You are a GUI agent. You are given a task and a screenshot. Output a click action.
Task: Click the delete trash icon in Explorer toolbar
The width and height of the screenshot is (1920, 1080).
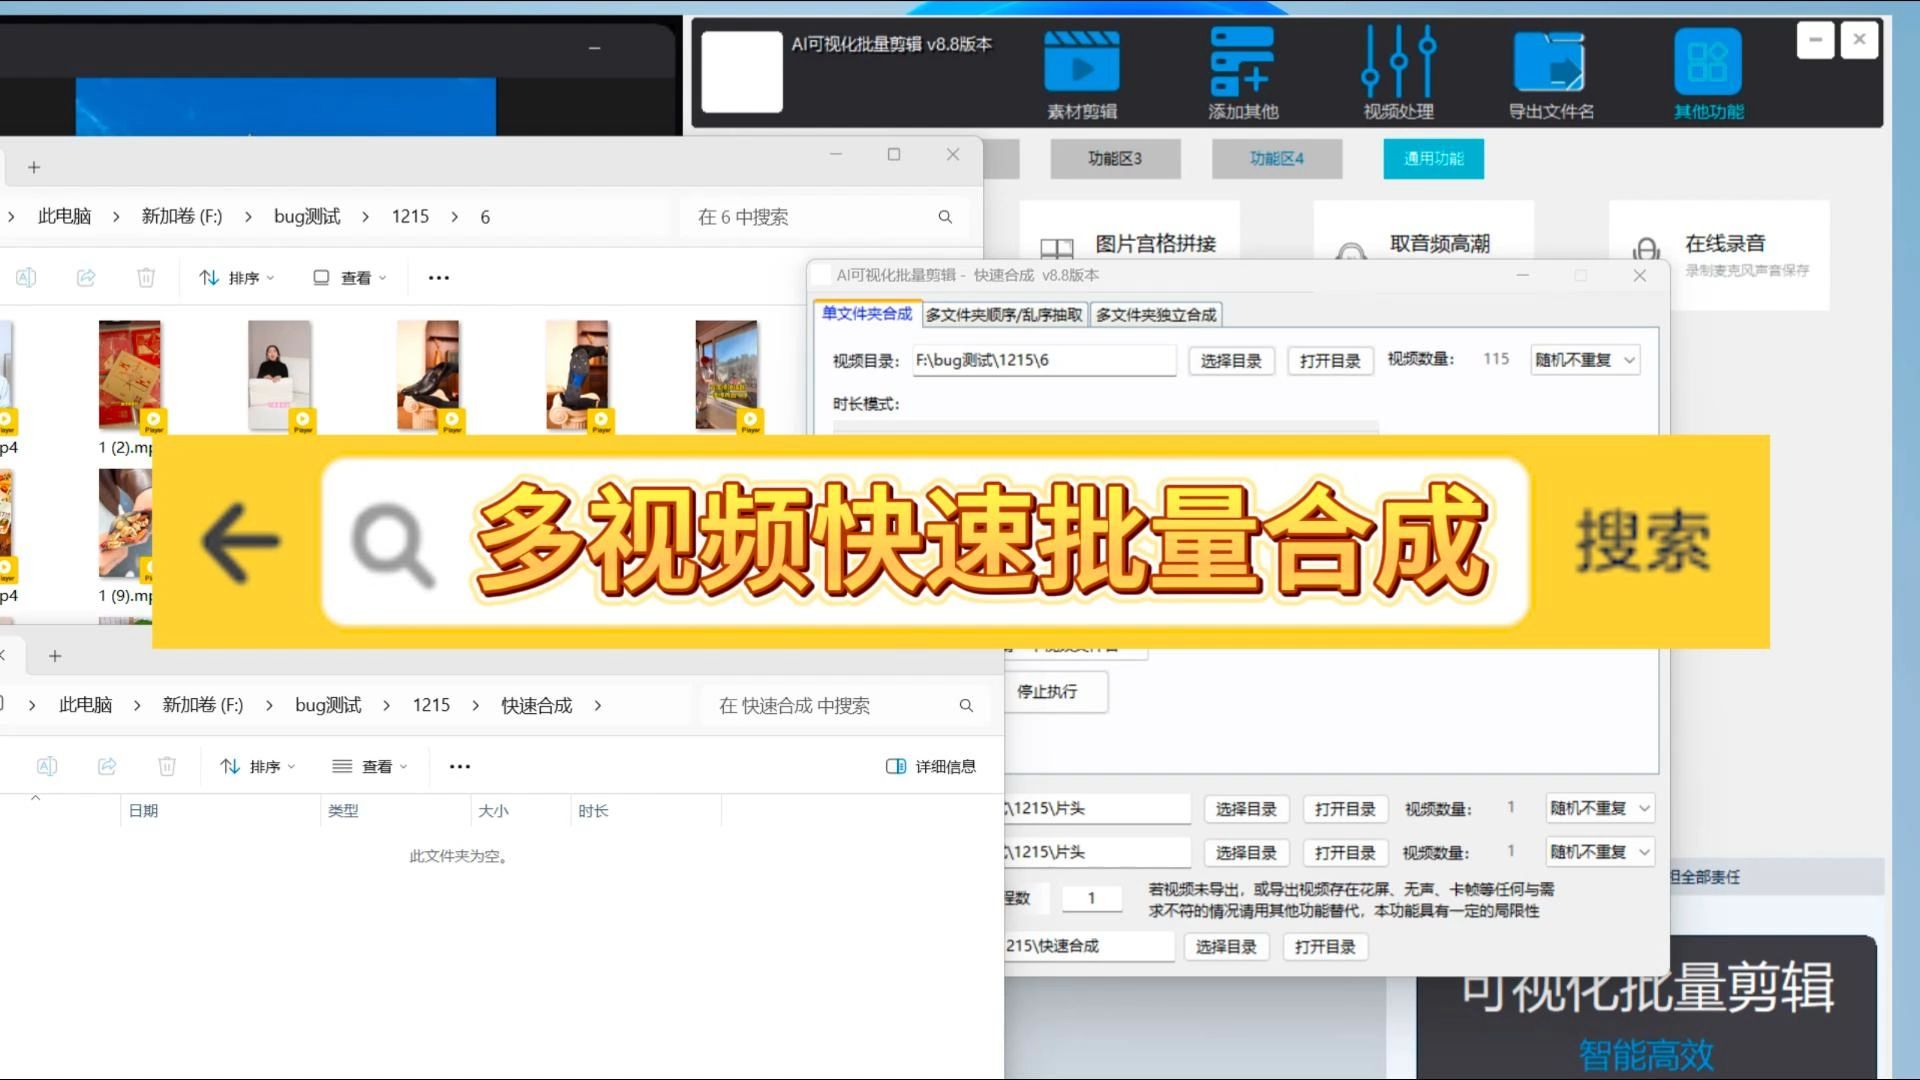[x=146, y=277]
